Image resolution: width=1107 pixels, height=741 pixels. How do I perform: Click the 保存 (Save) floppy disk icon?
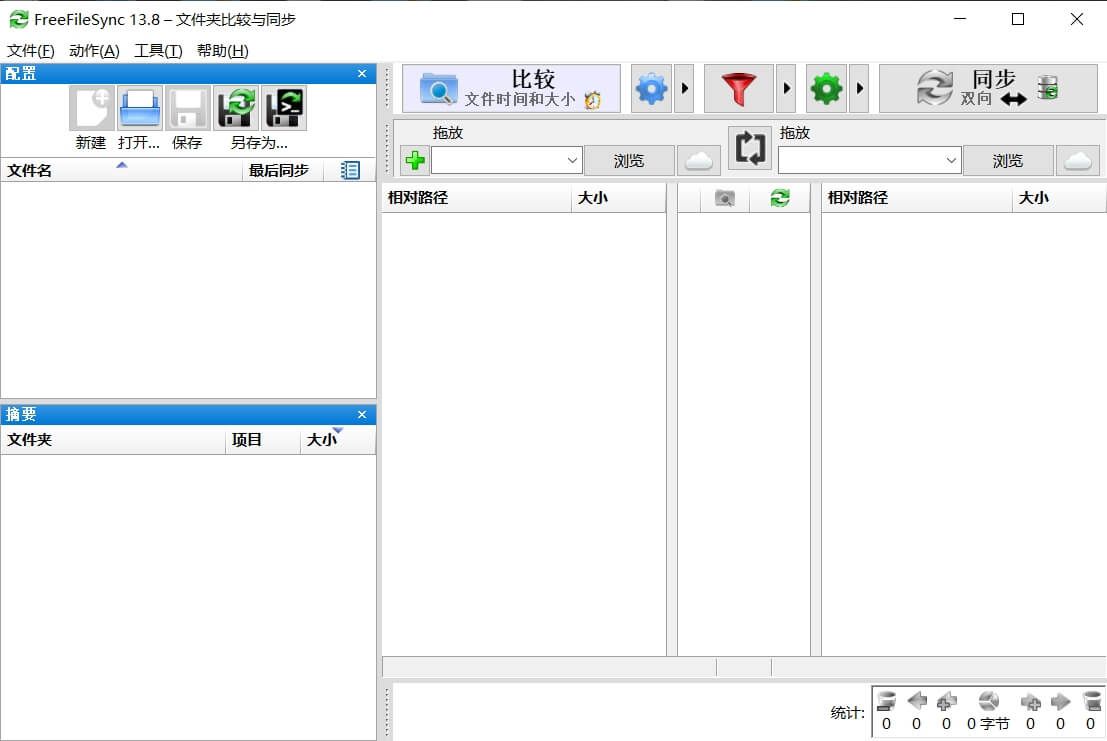[188, 108]
